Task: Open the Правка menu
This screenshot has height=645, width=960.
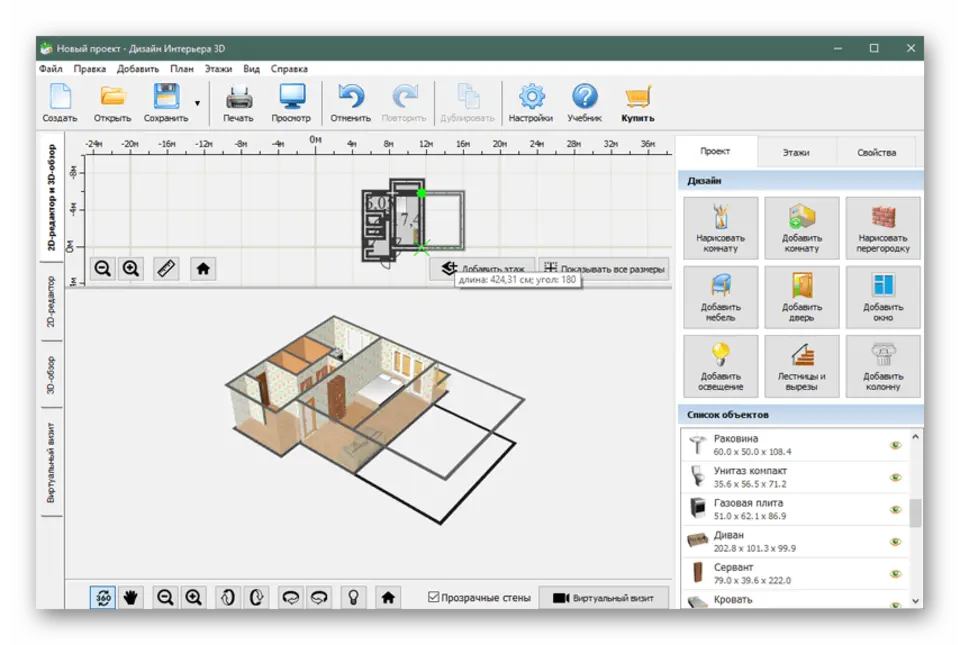Action: (89, 69)
